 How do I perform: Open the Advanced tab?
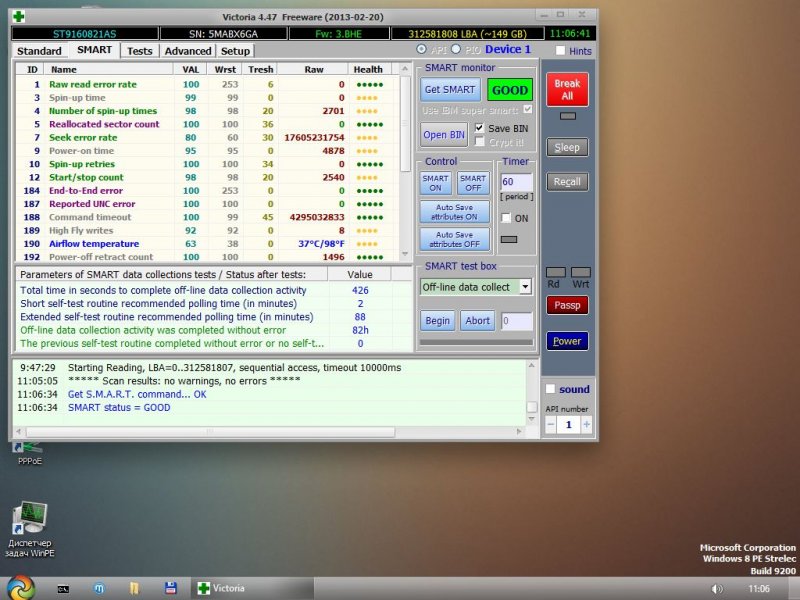click(188, 51)
